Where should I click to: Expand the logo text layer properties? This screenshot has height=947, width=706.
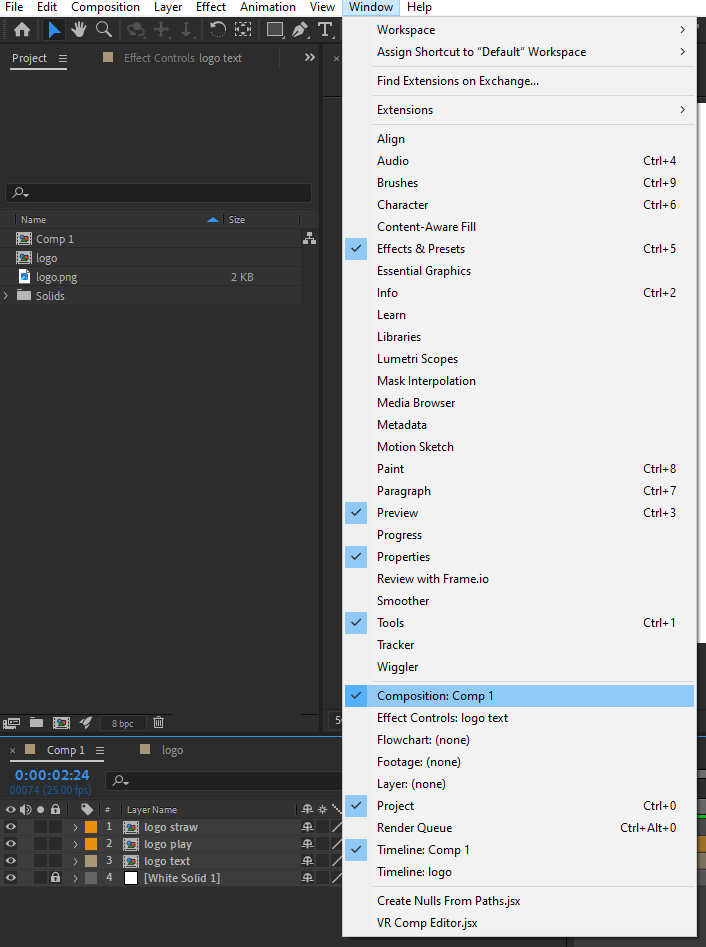point(75,861)
